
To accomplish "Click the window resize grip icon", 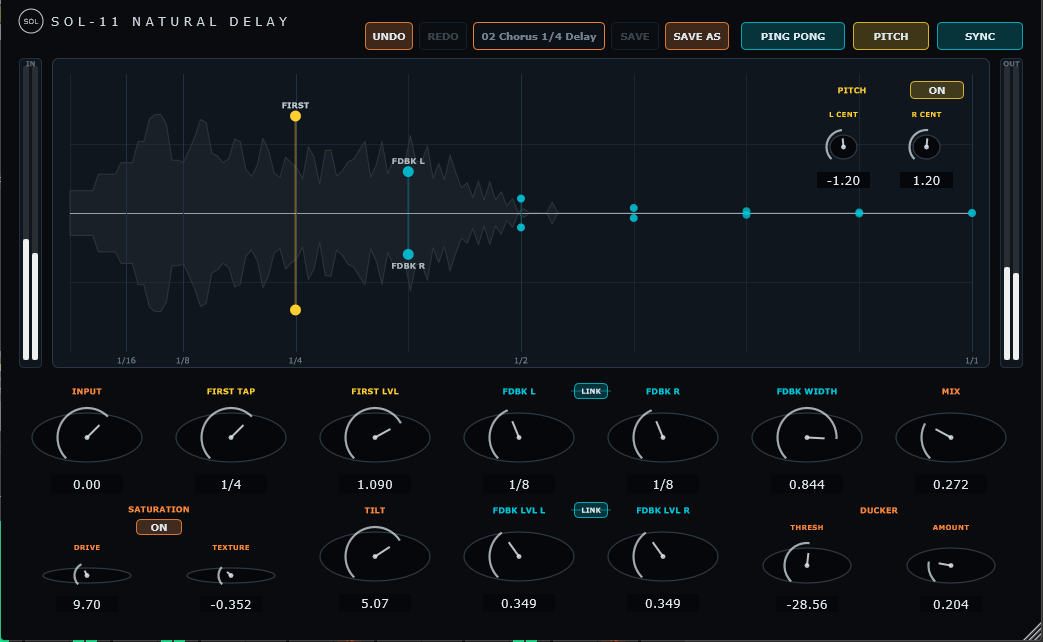I will [x=1033, y=631].
